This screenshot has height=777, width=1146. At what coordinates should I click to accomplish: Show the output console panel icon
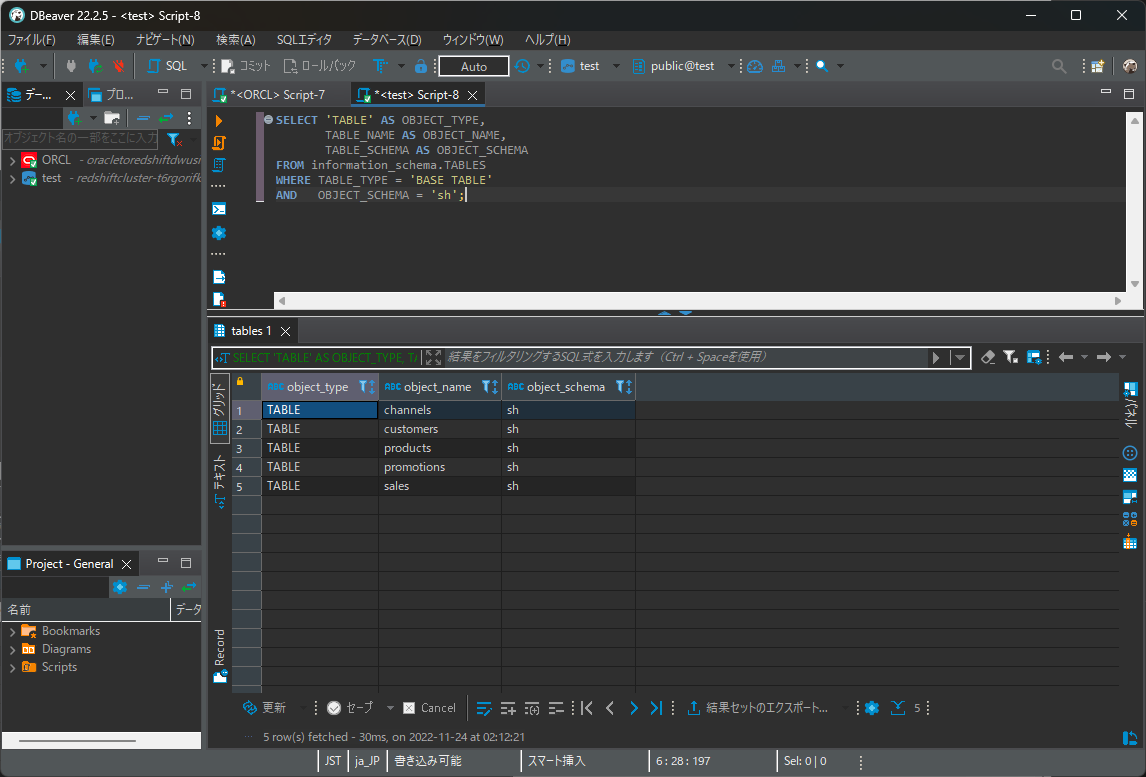(x=219, y=209)
